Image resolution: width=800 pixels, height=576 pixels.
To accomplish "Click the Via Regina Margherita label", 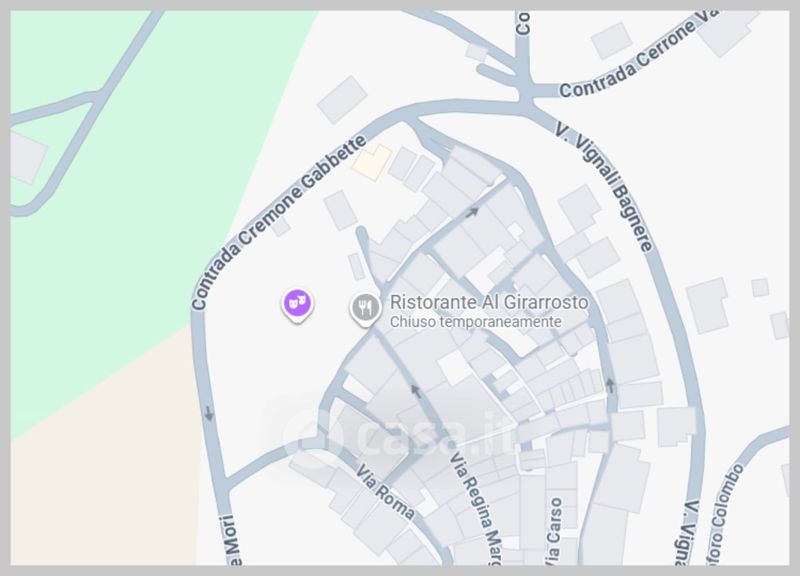I will pos(476,509).
